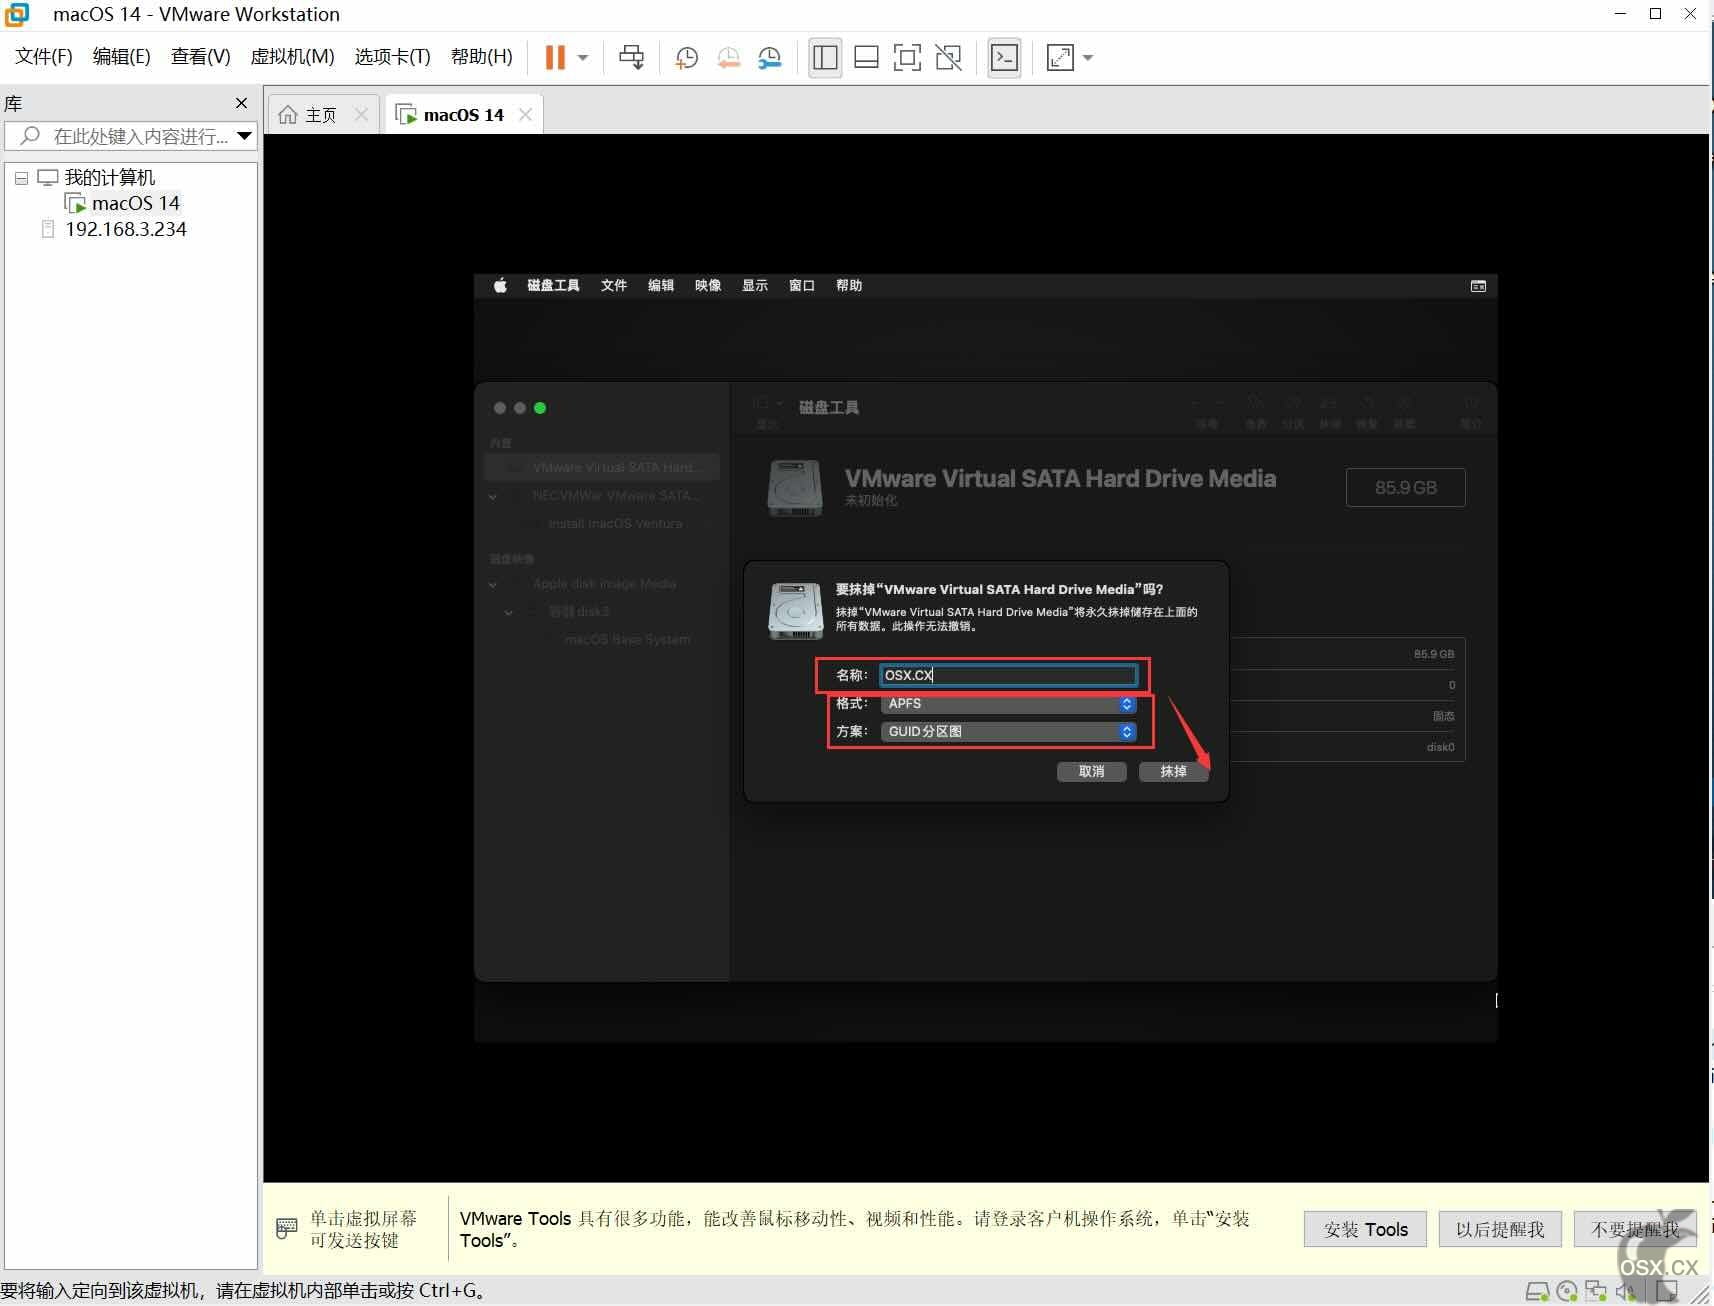Viewport: 1714px width, 1306px height.
Task: Close the 主页 tab
Action: 361,115
